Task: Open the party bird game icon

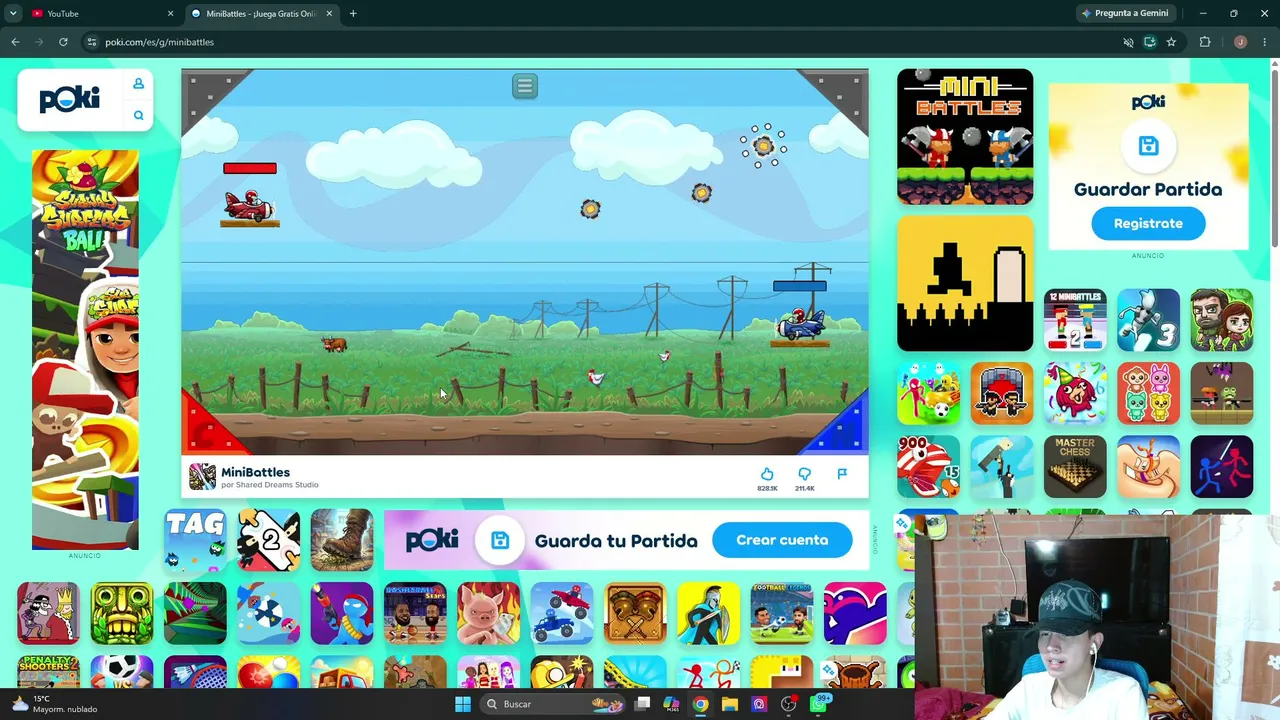Action: (1075, 393)
